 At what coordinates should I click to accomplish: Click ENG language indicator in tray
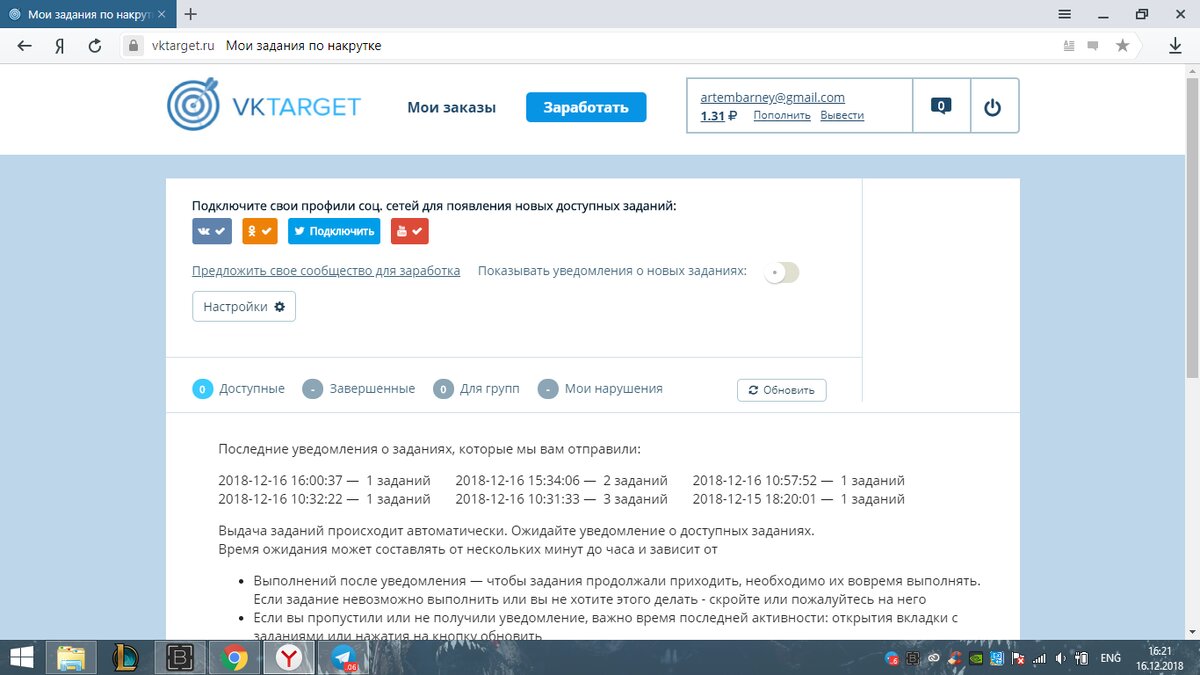tap(1110, 658)
